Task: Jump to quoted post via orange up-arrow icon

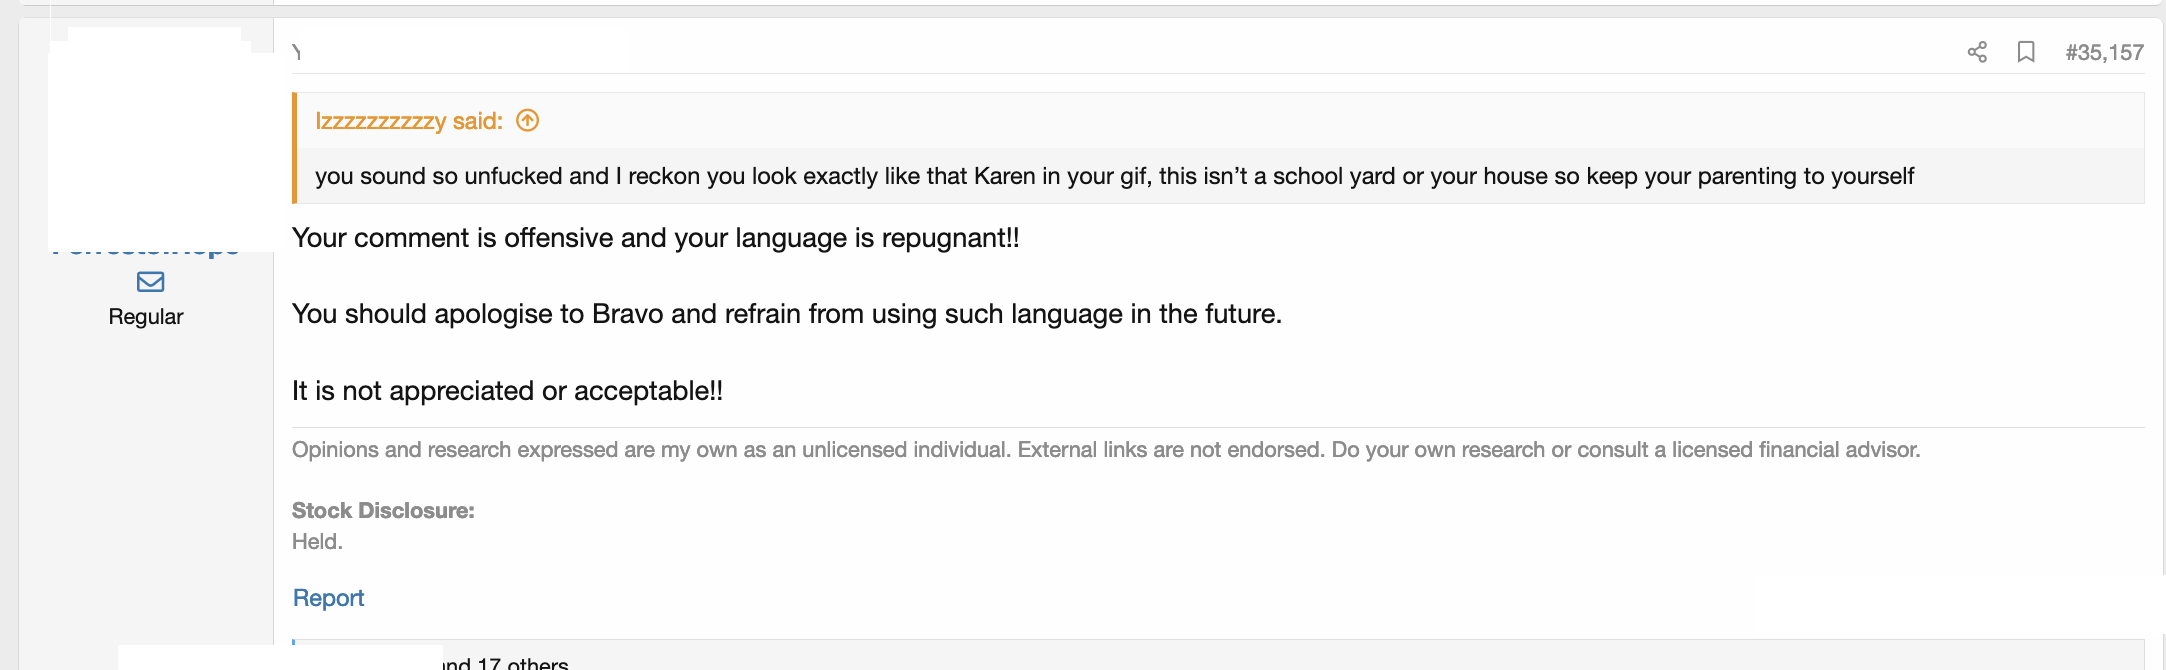Action: [527, 121]
